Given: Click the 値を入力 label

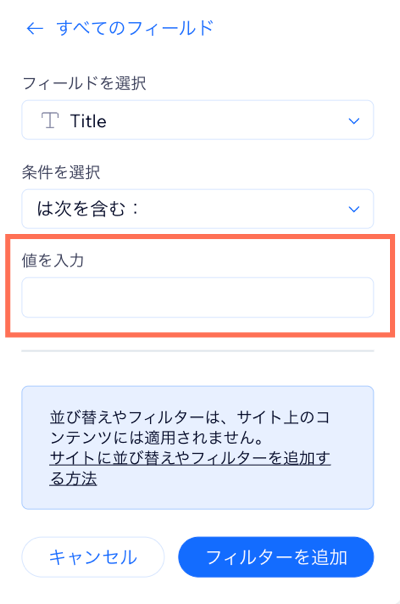Looking at the screenshot, I should point(53,260).
